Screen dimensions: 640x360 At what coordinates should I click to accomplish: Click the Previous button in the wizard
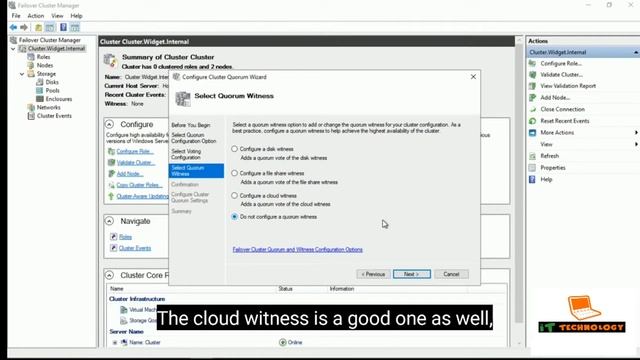pyautogui.click(x=373, y=274)
